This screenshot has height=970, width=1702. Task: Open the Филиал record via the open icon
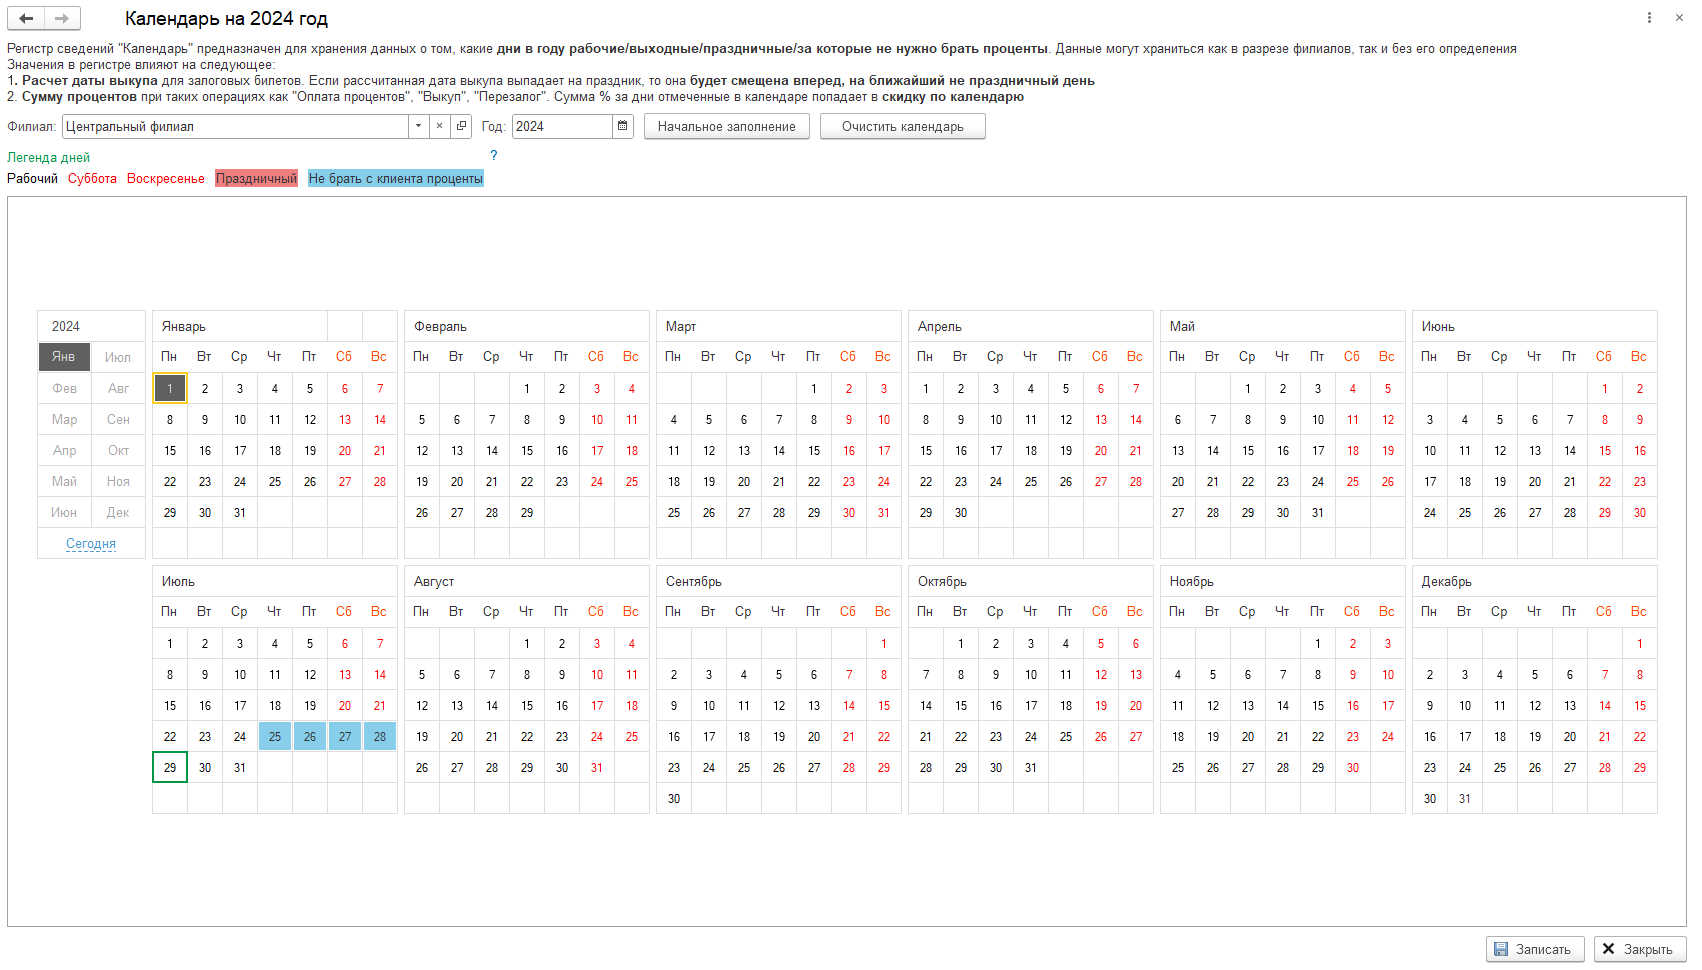coord(461,126)
